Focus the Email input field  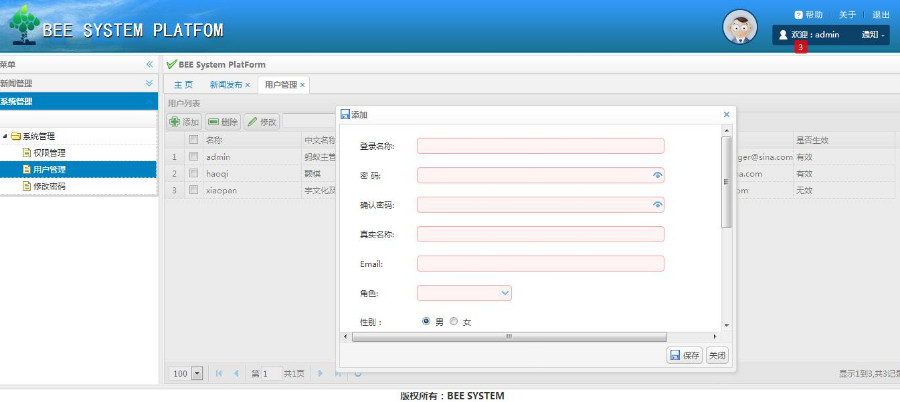coord(541,264)
